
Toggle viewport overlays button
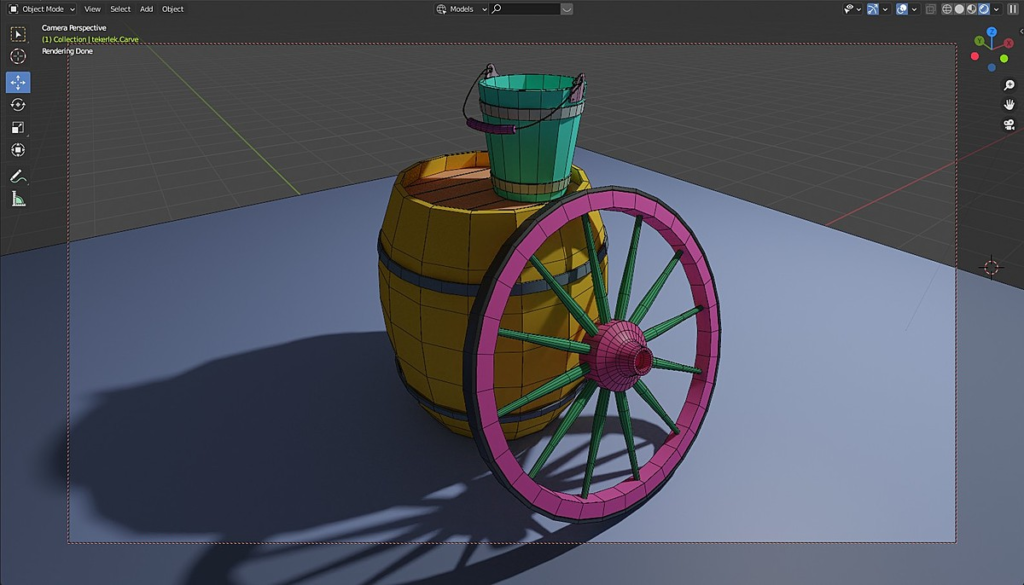point(902,9)
